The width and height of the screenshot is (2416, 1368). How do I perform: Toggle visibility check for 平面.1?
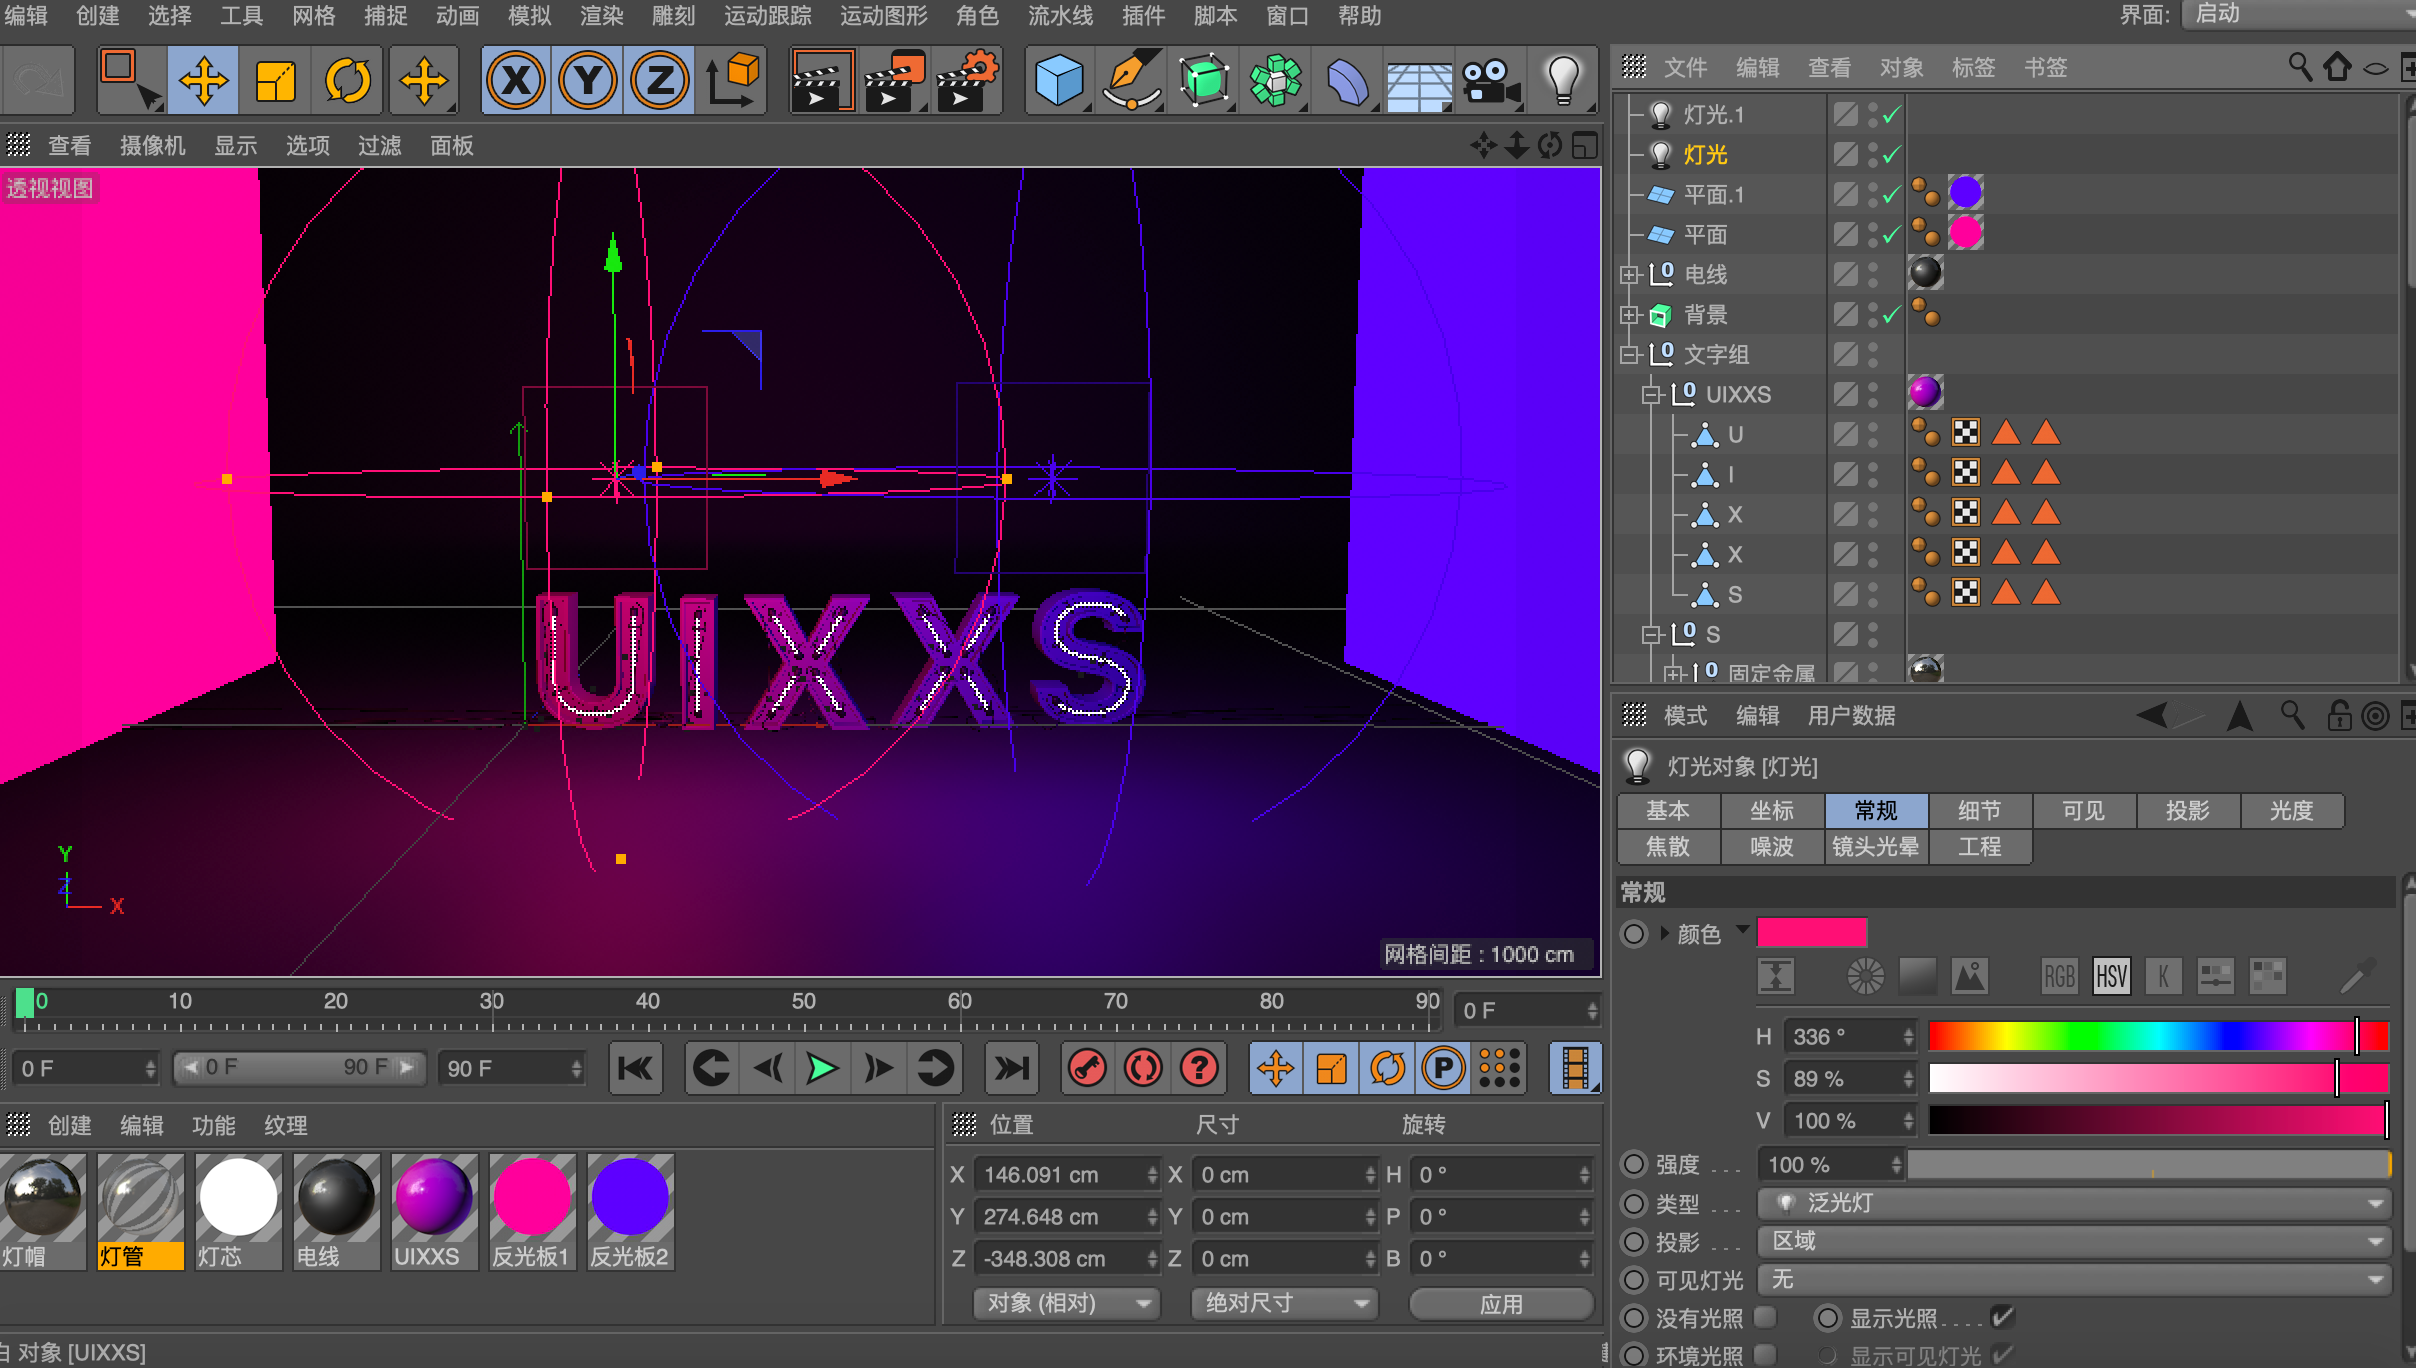[x=1891, y=195]
